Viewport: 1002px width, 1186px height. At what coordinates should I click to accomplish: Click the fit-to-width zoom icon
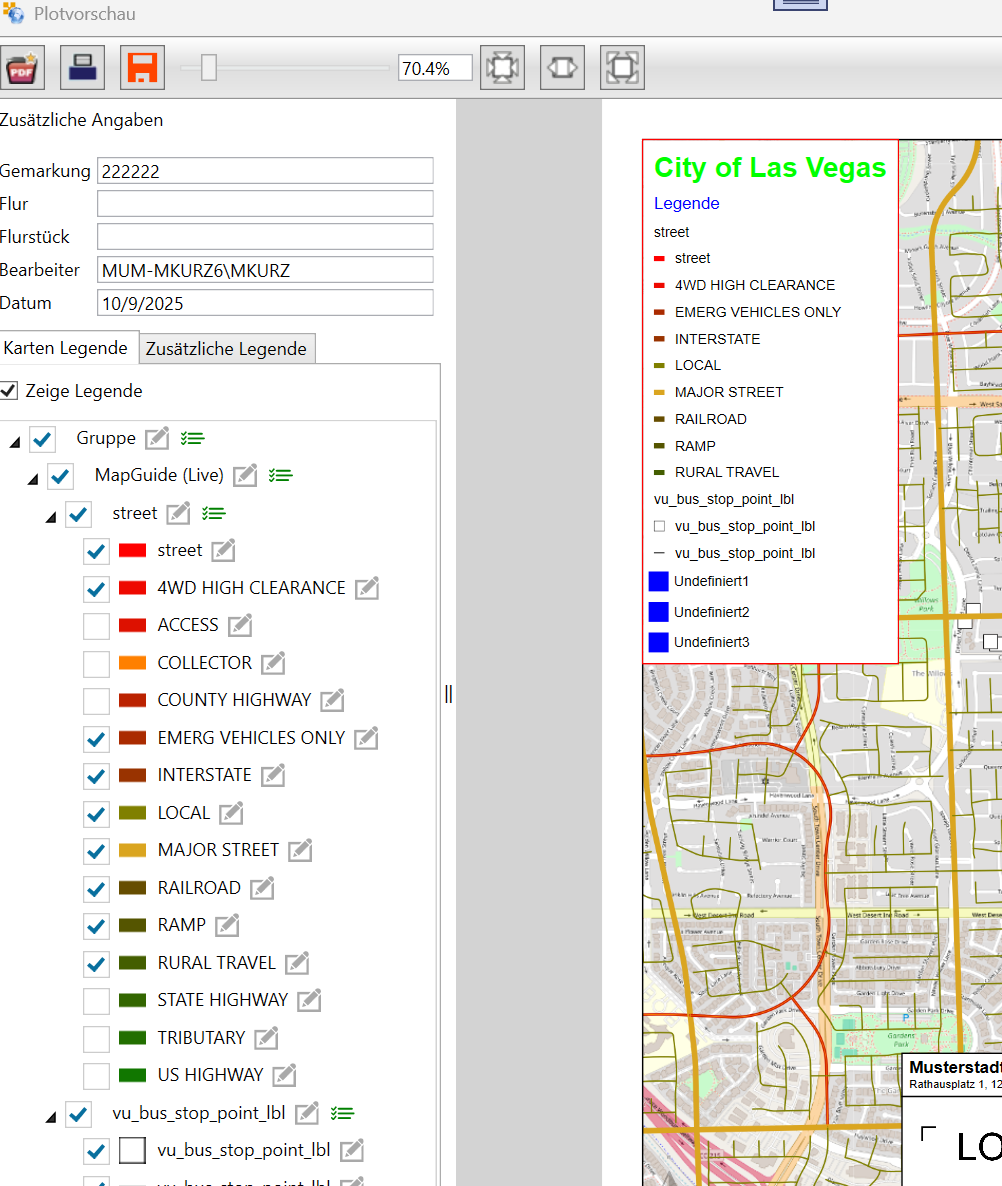(x=562, y=68)
